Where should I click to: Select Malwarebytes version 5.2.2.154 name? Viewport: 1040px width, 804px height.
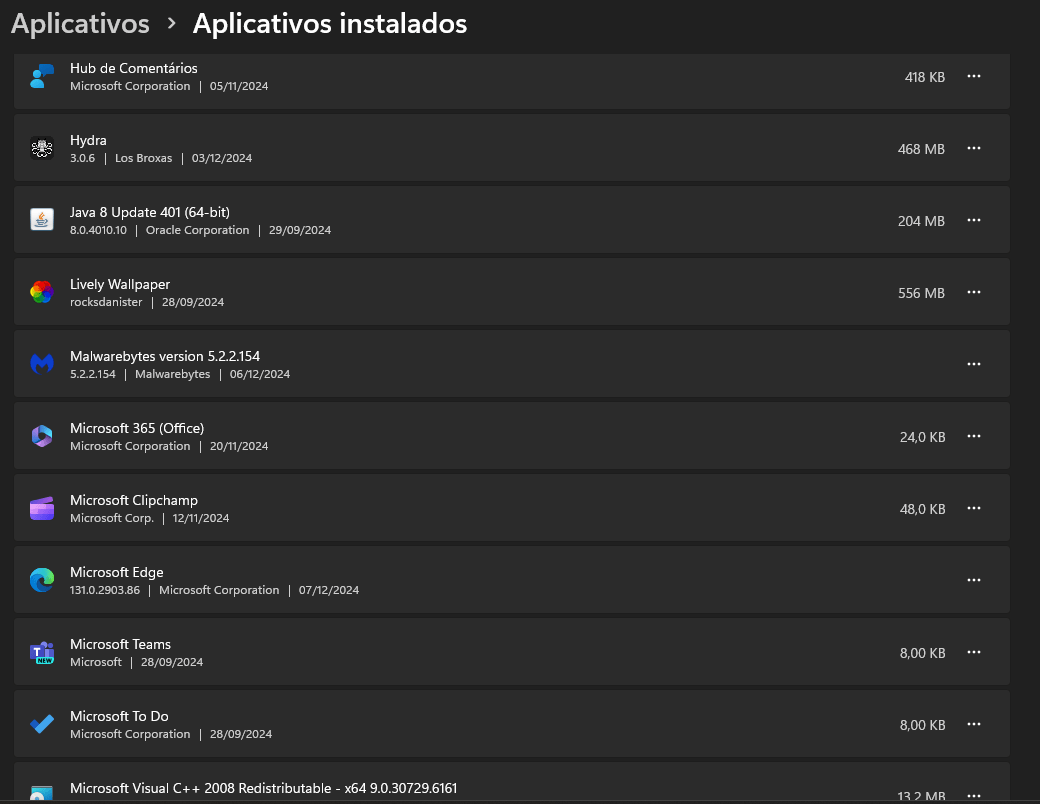(165, 356)
